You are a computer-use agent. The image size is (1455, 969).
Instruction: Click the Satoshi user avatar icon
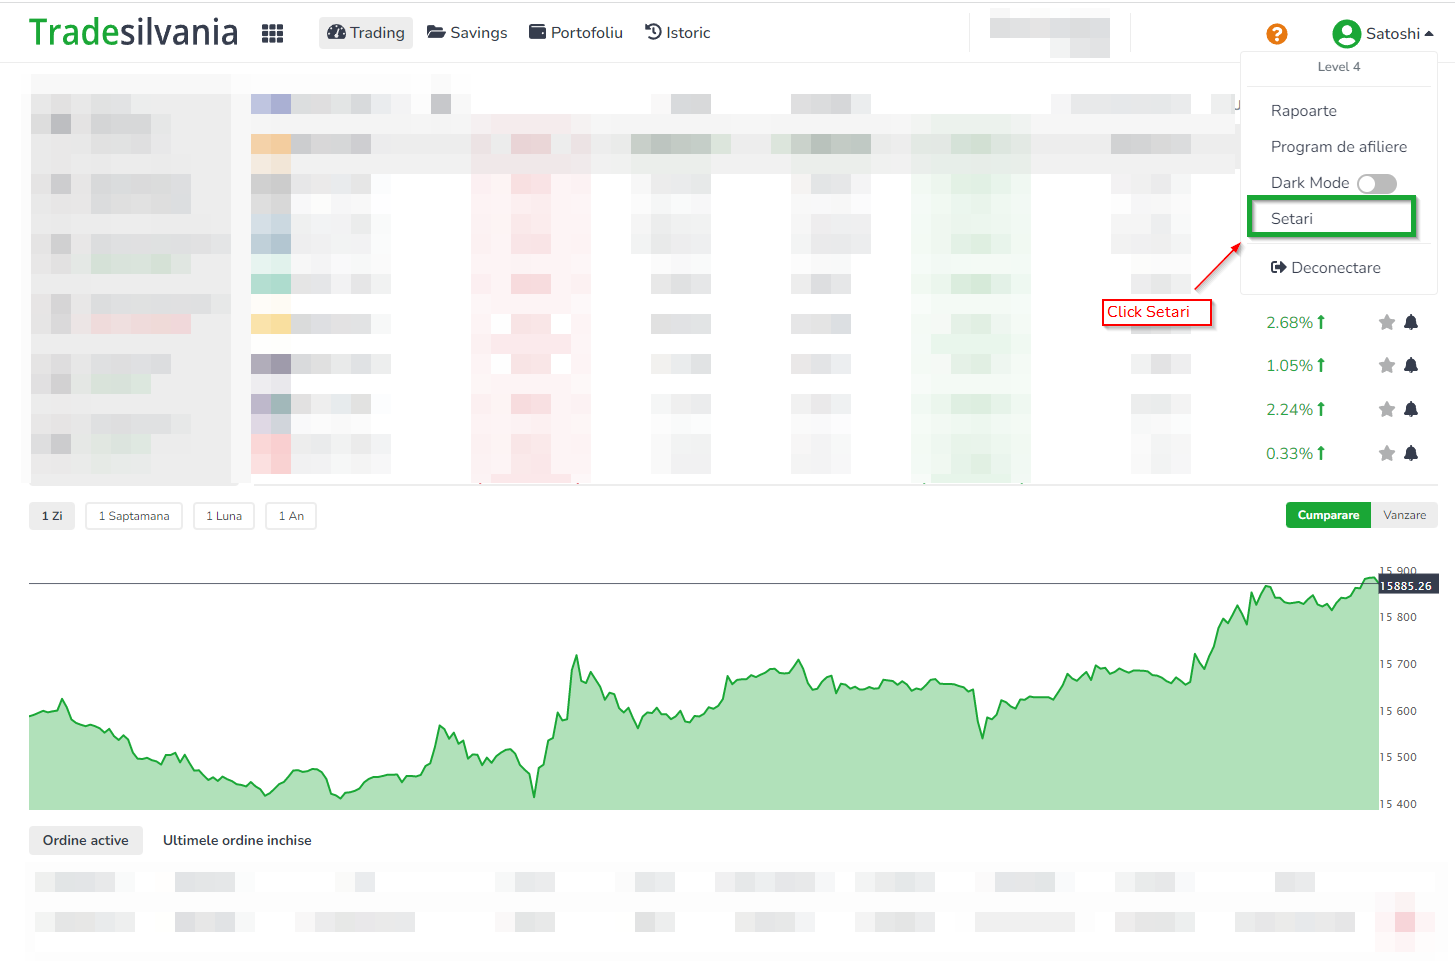click(x=1346, y=34)
